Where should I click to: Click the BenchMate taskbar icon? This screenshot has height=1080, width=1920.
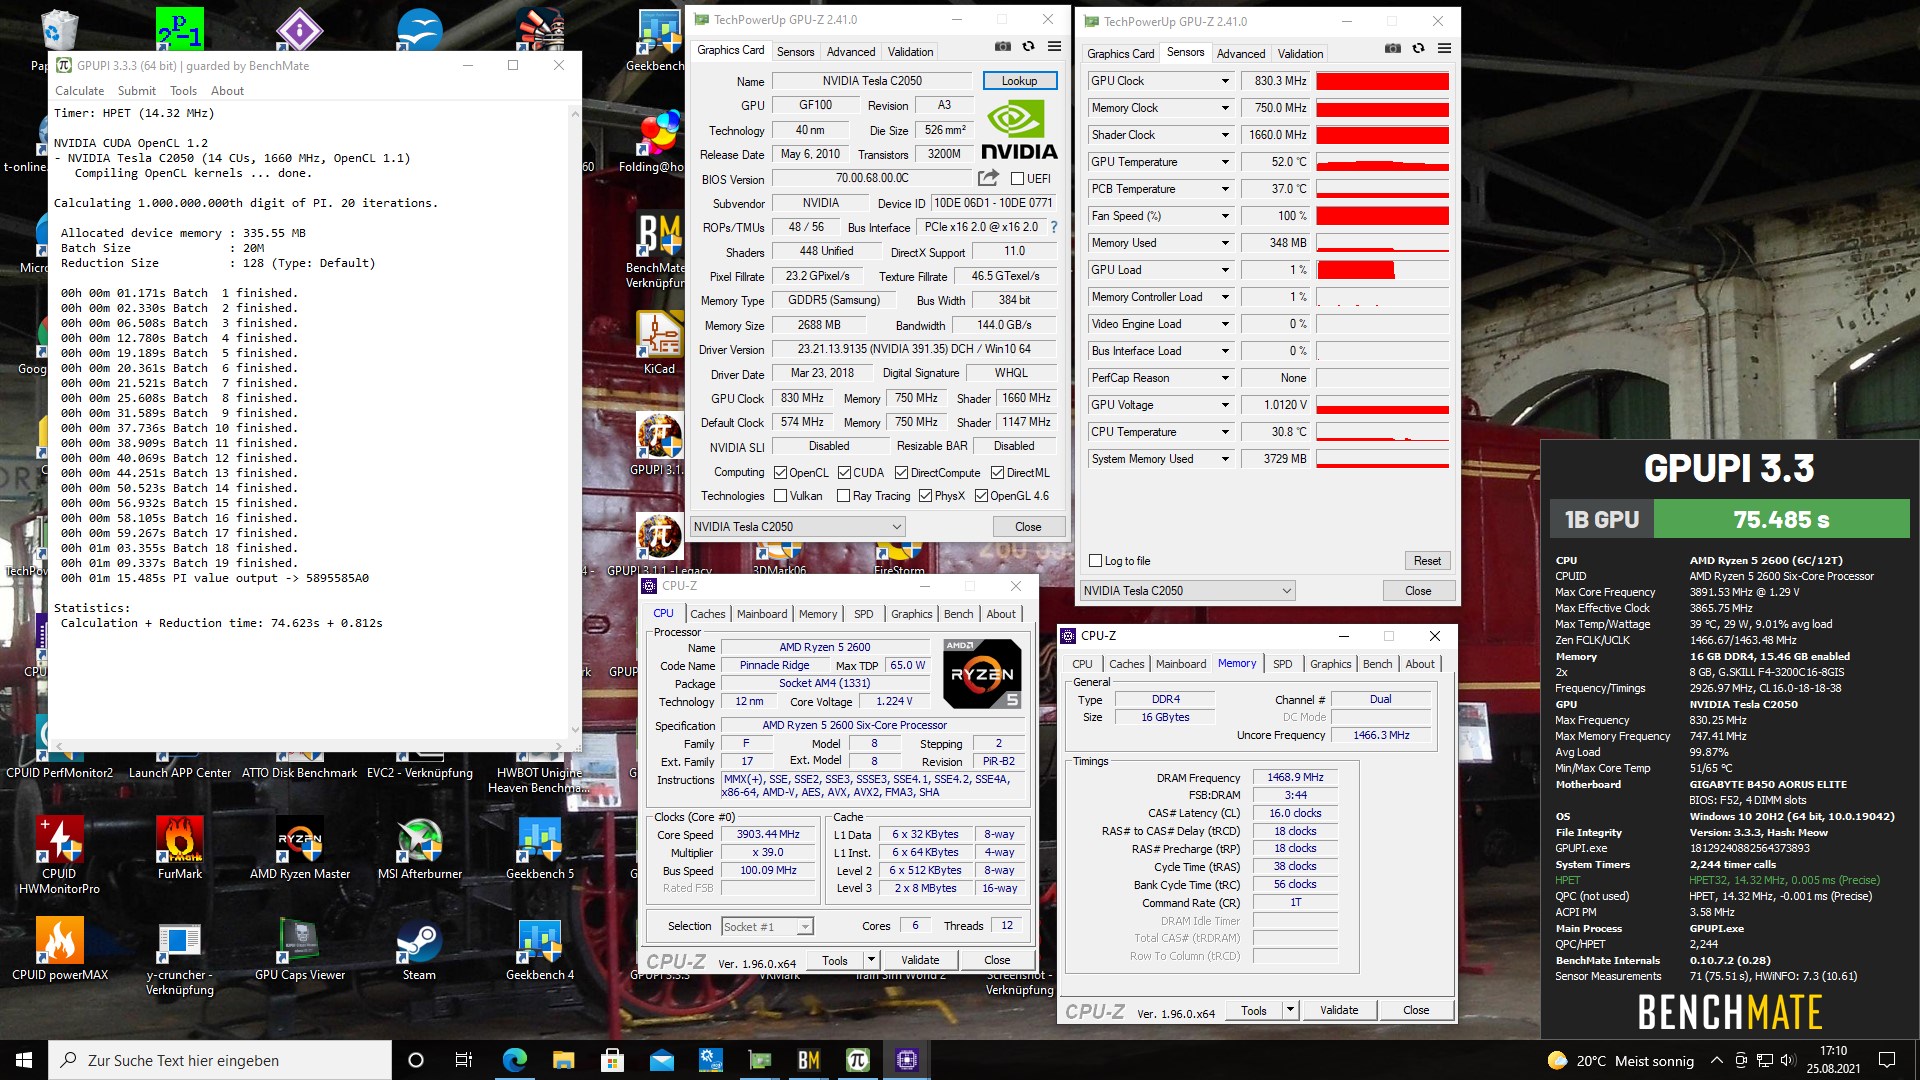click(809, 1060)
